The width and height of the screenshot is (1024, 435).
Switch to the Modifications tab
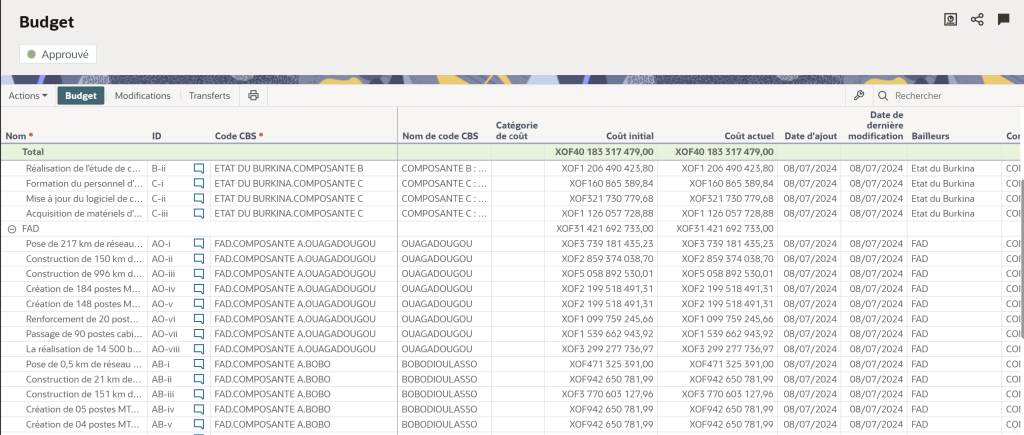(142, 96)
